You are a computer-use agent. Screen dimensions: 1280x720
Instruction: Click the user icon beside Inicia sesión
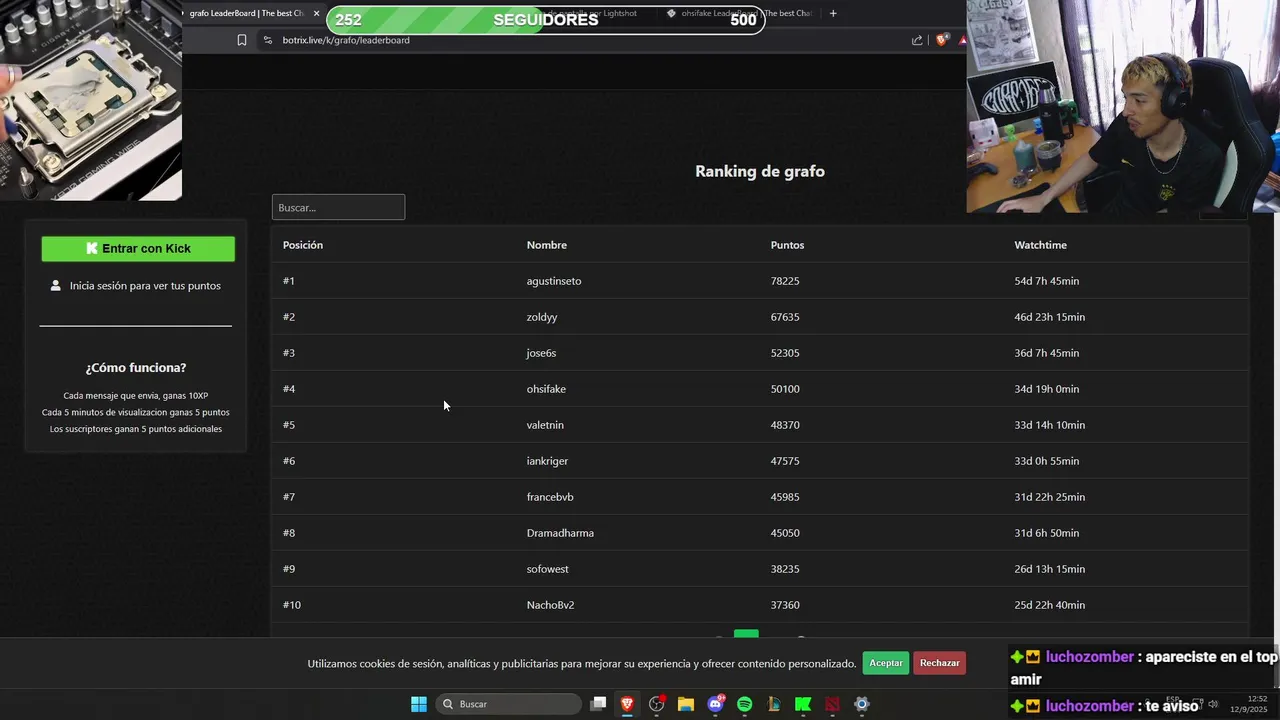[56, 286]
